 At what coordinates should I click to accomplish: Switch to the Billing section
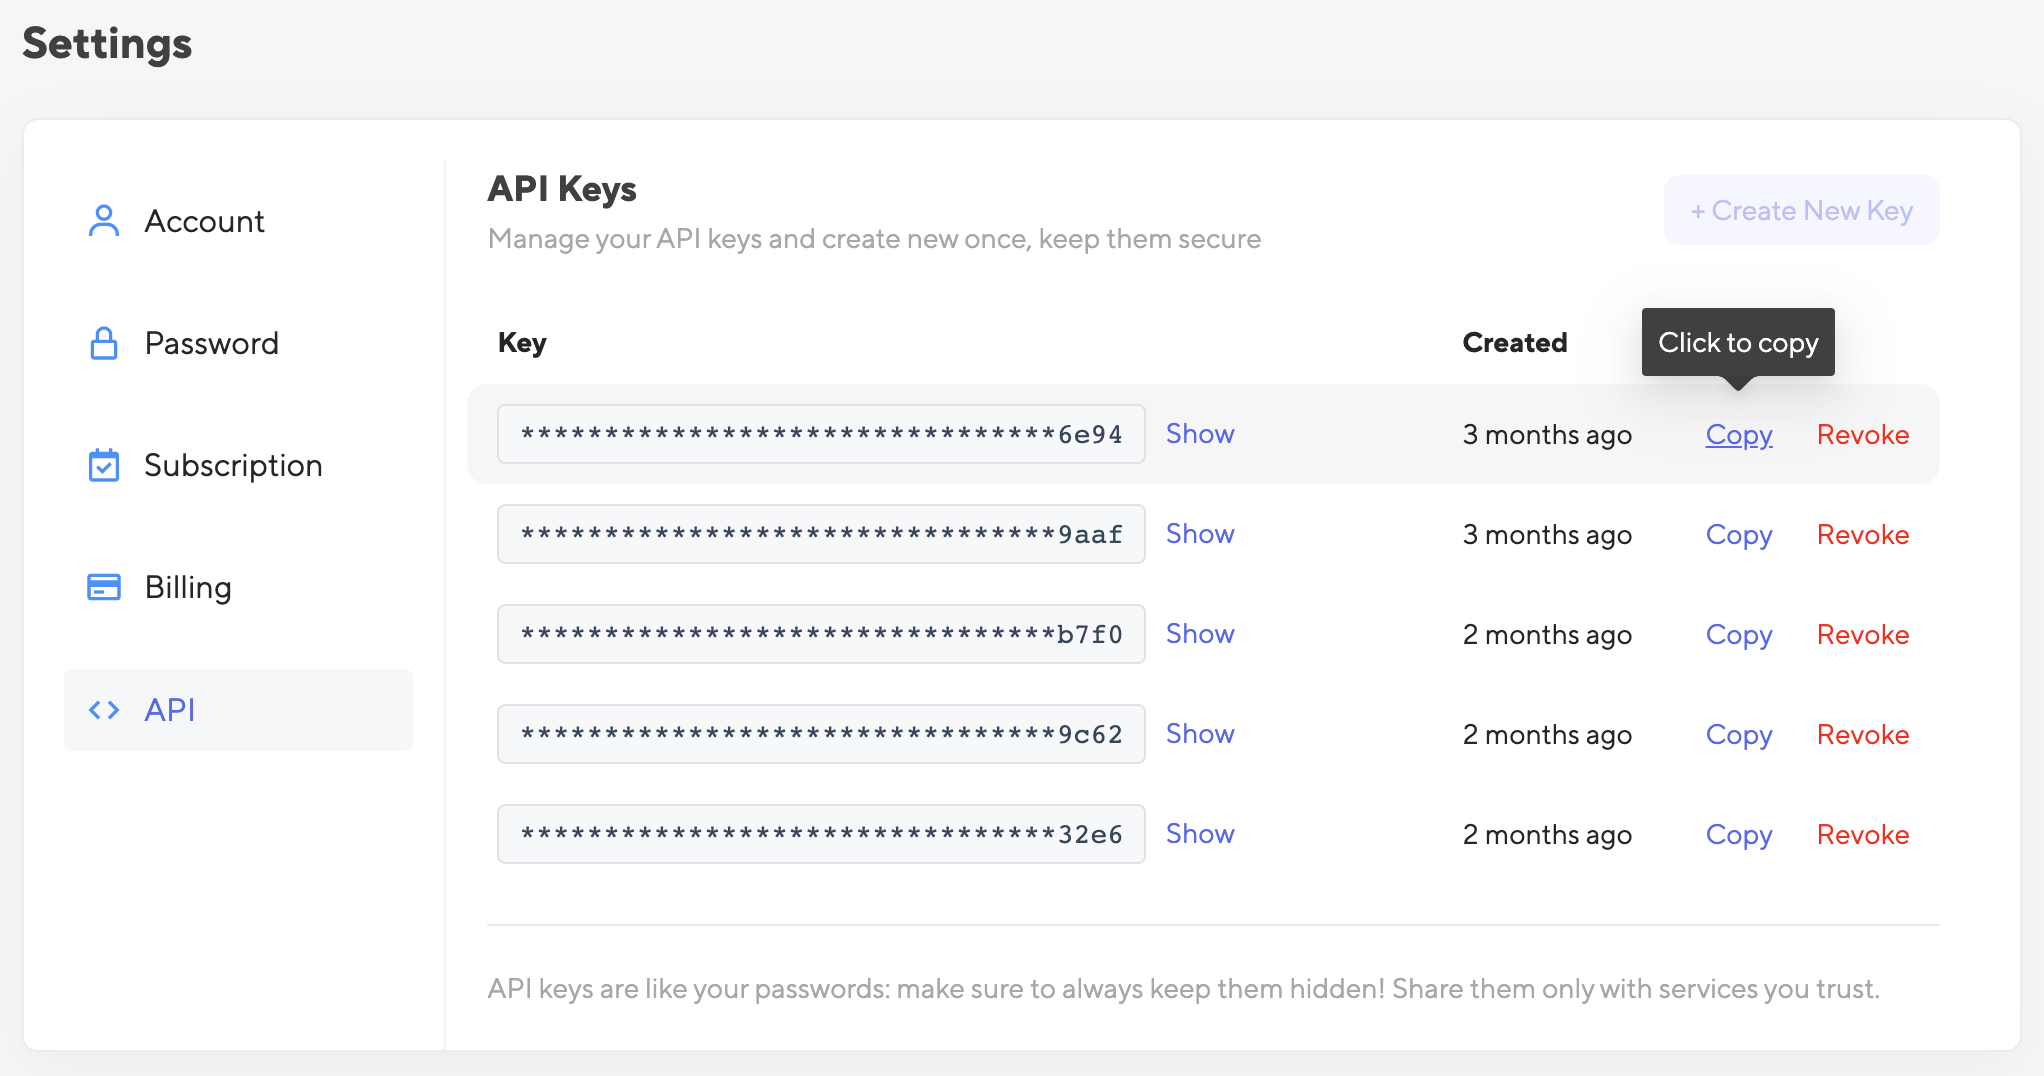[x=188, y=587]
